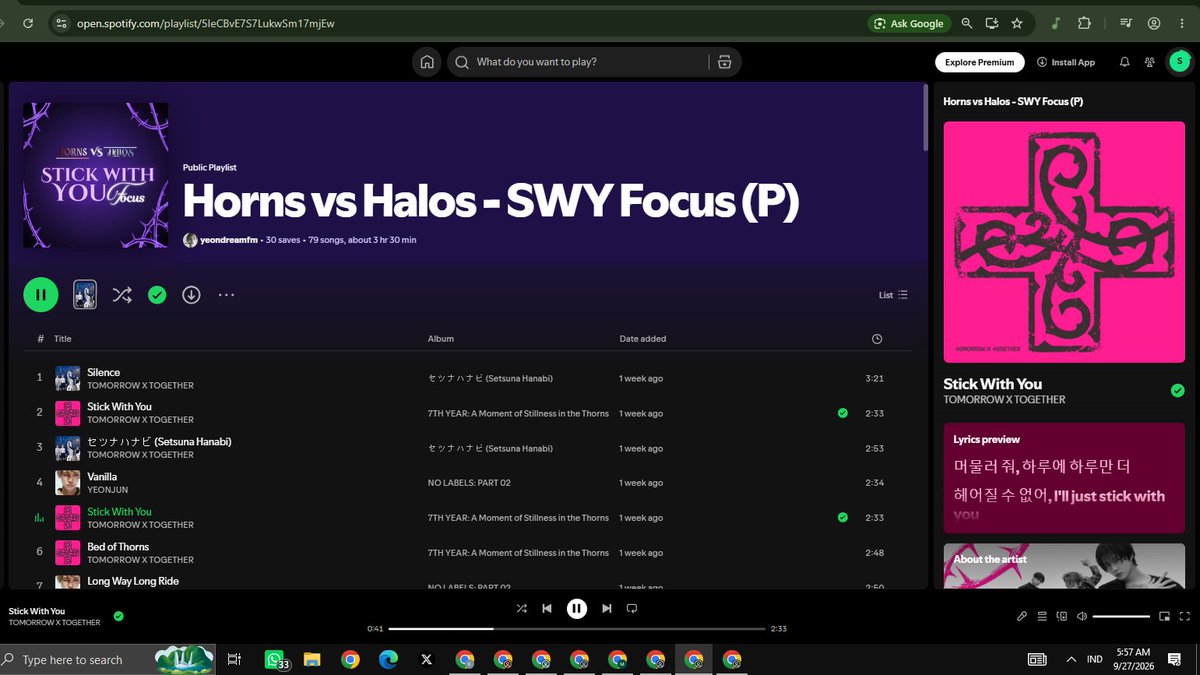Pause playback in bottom player bar

tap(577, 608)
